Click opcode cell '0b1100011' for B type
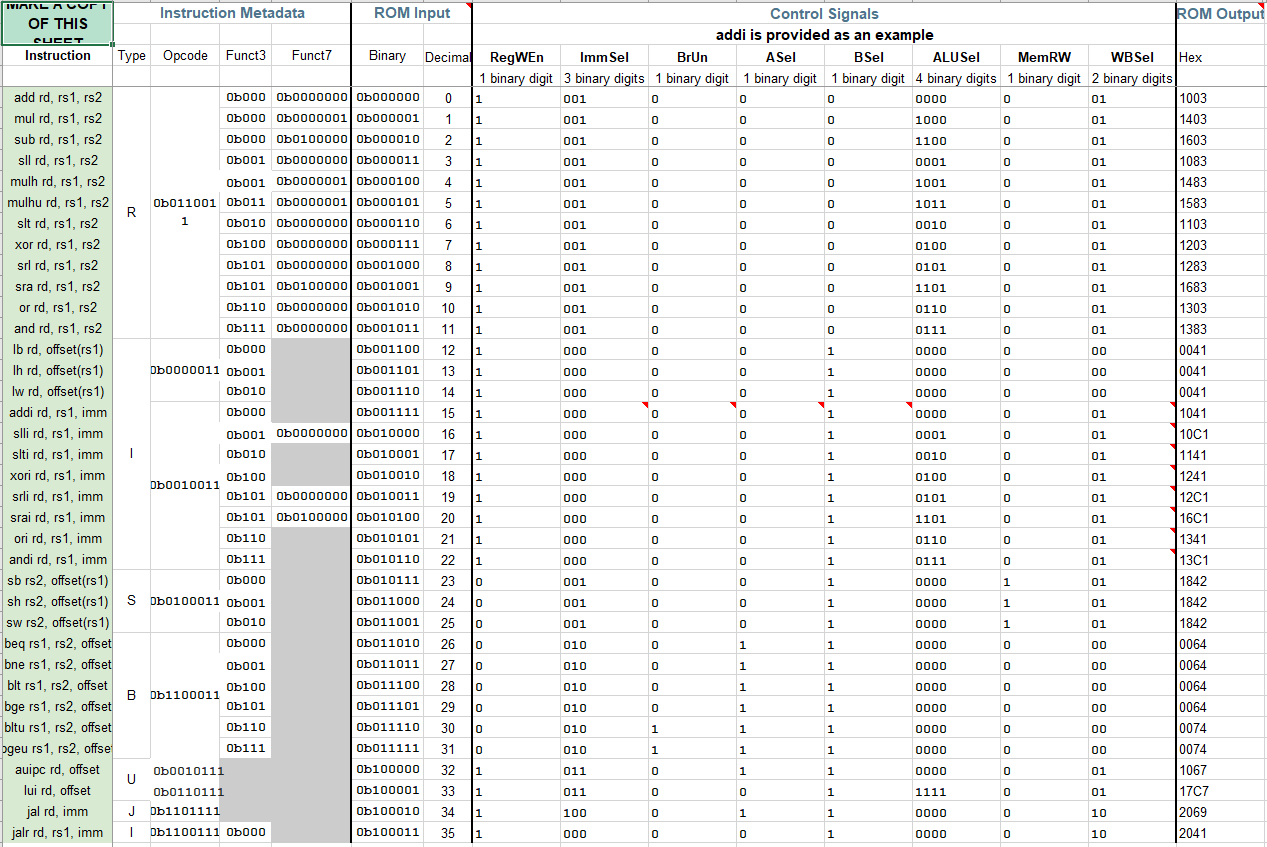Image resolution: width=1267 pixels, height=847 pixels. (185, 695)
